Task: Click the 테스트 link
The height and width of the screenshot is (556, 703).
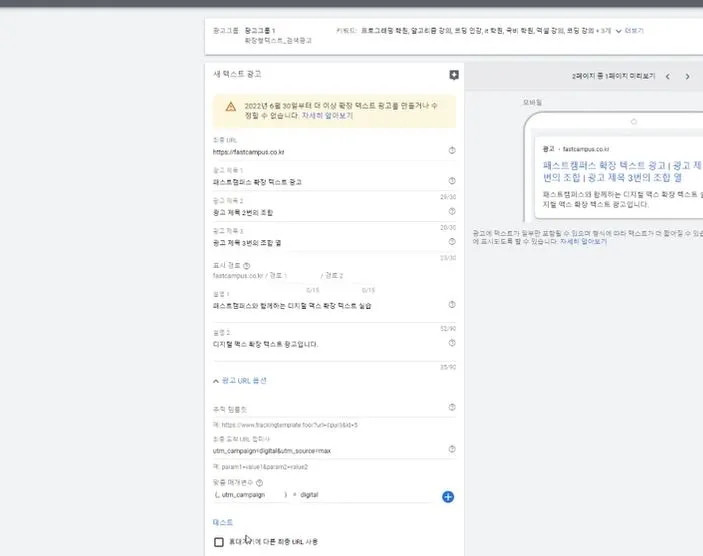Action: point(223,522)
